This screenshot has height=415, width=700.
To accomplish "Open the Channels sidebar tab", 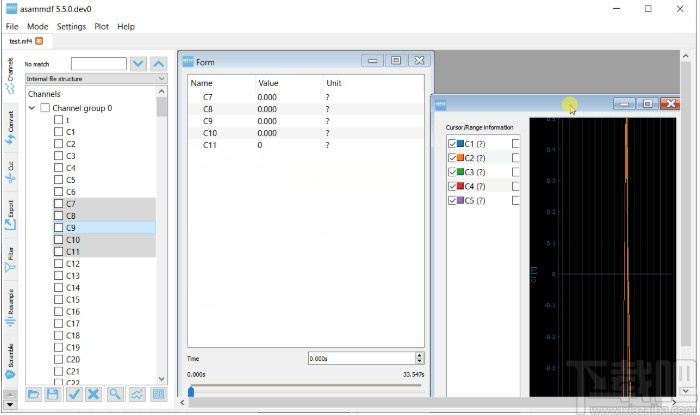I will (x=10, y=75).
